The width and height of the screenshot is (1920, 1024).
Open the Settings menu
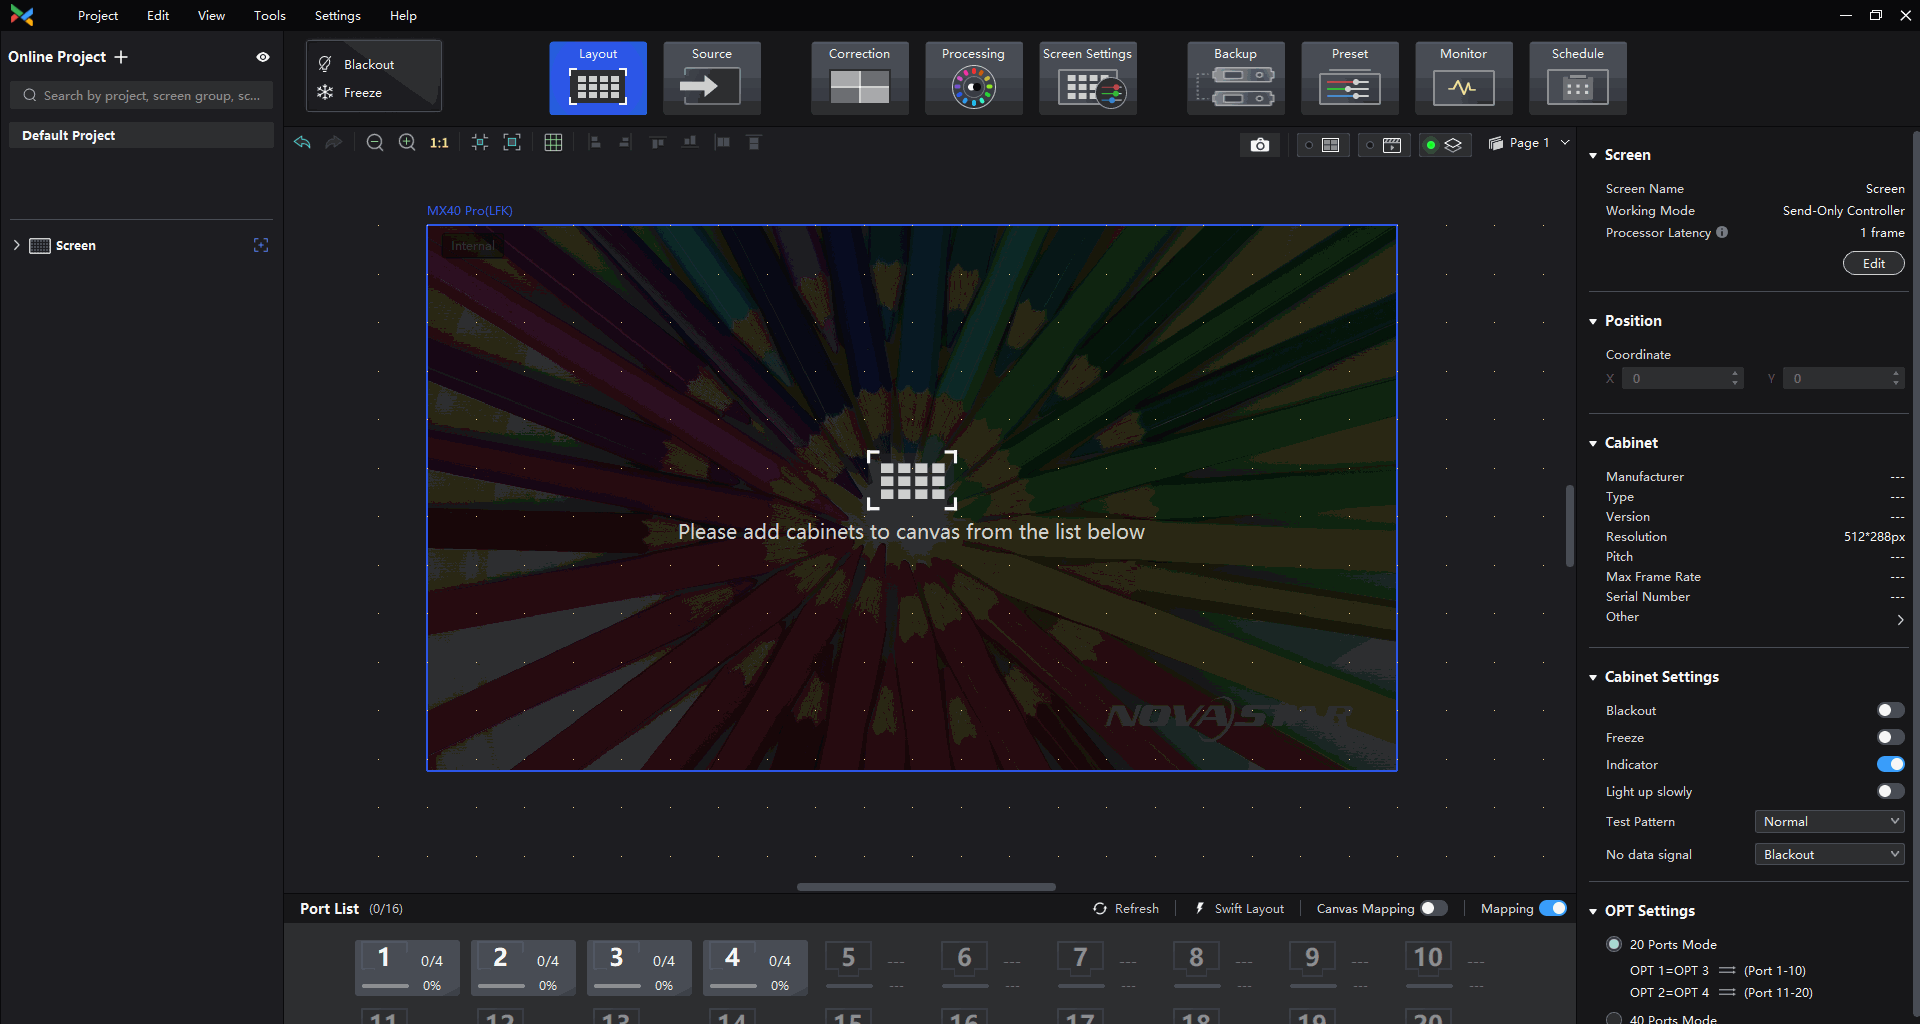click(x=338, y=15)
